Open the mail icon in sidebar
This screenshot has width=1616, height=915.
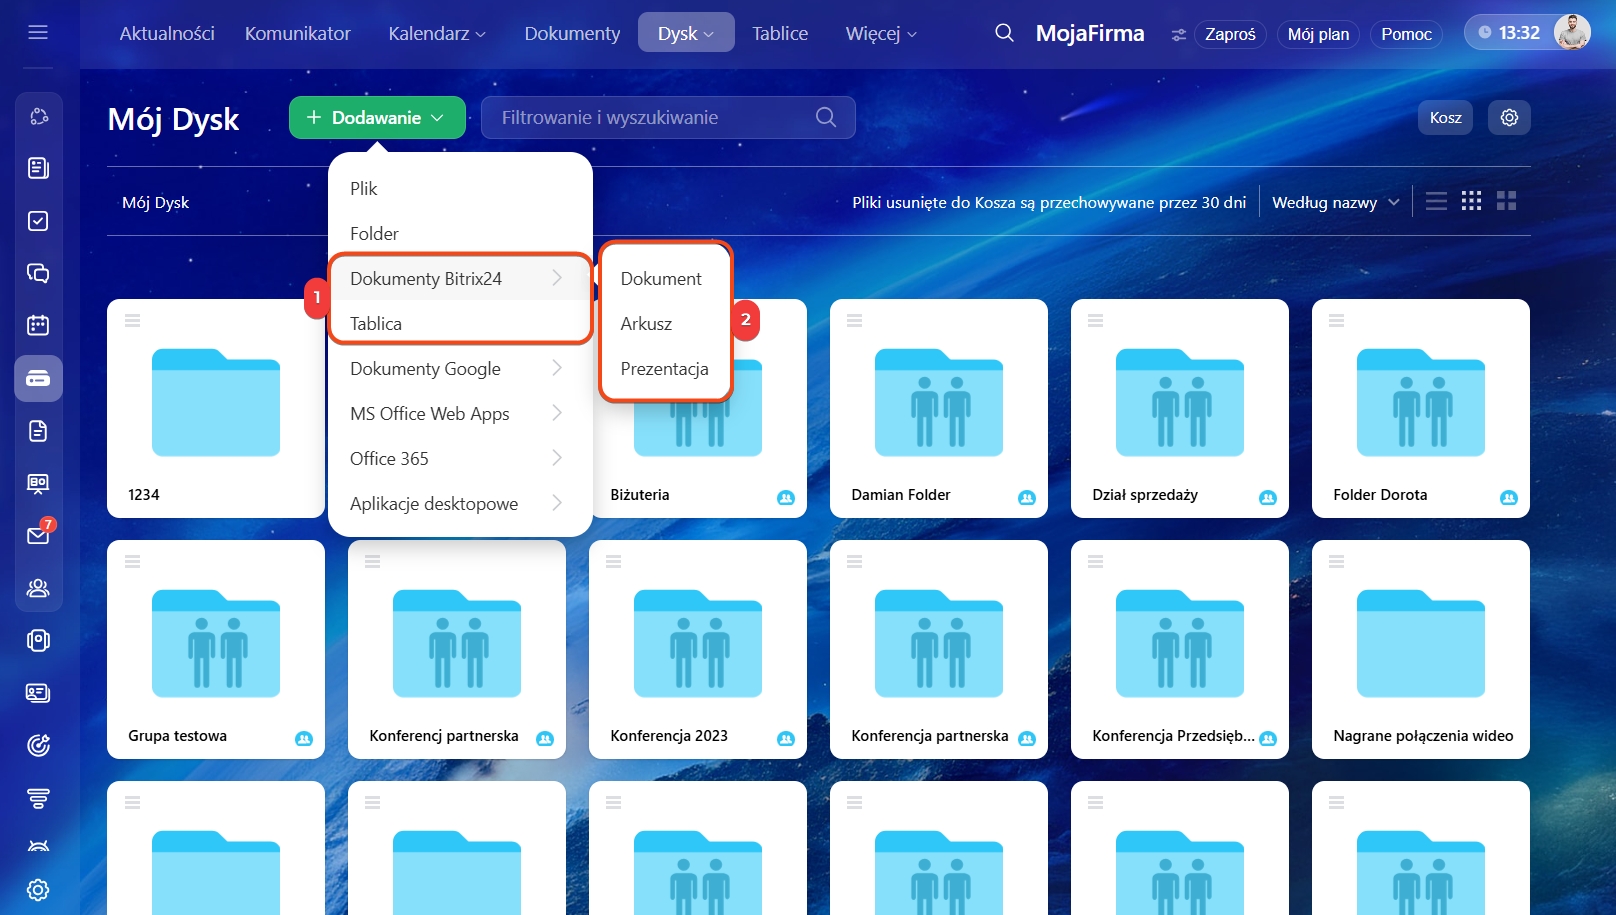tap(38, 535)
